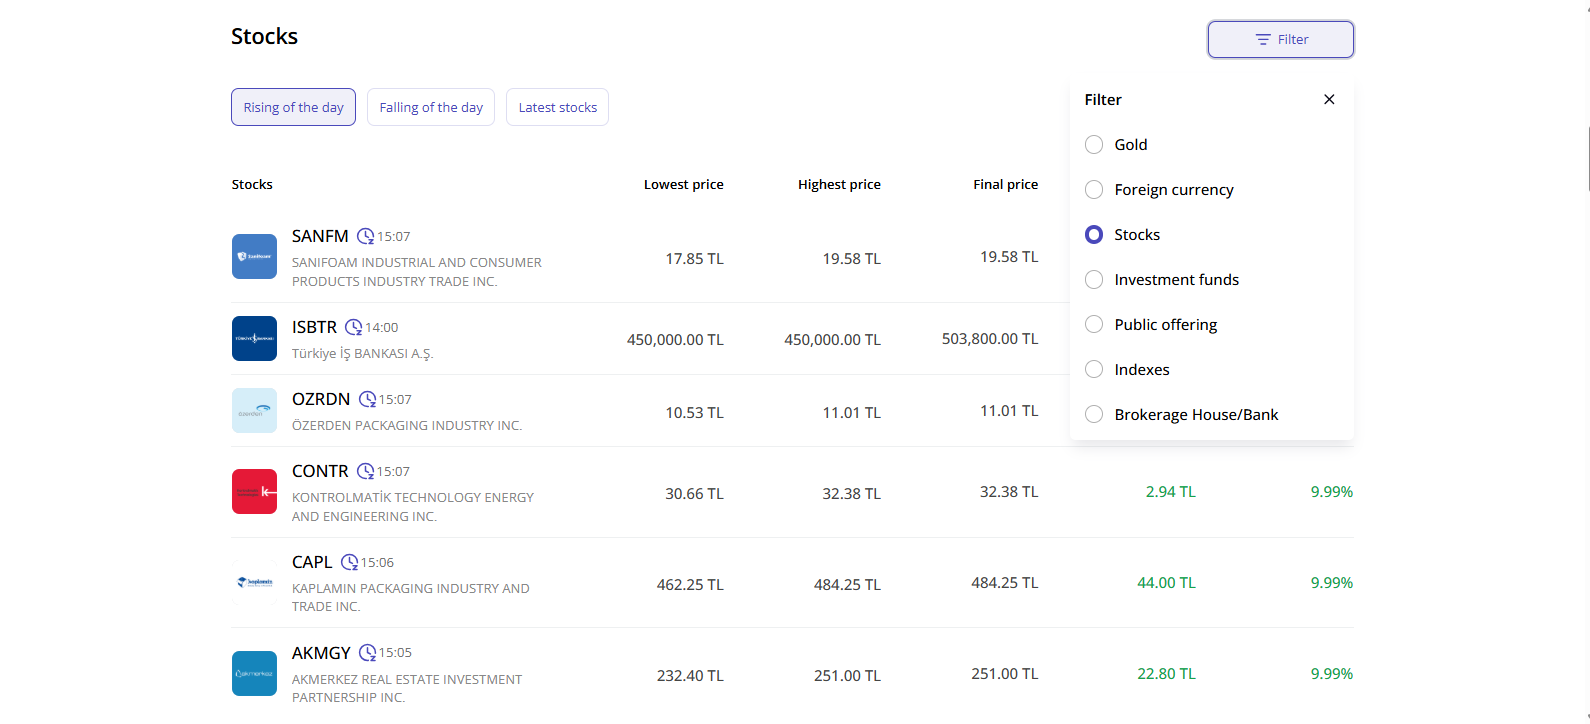This screenshot has height=724, width=1590.
Task: Click the ISBTR bank logo icon
Action: [x=254, y=339]
